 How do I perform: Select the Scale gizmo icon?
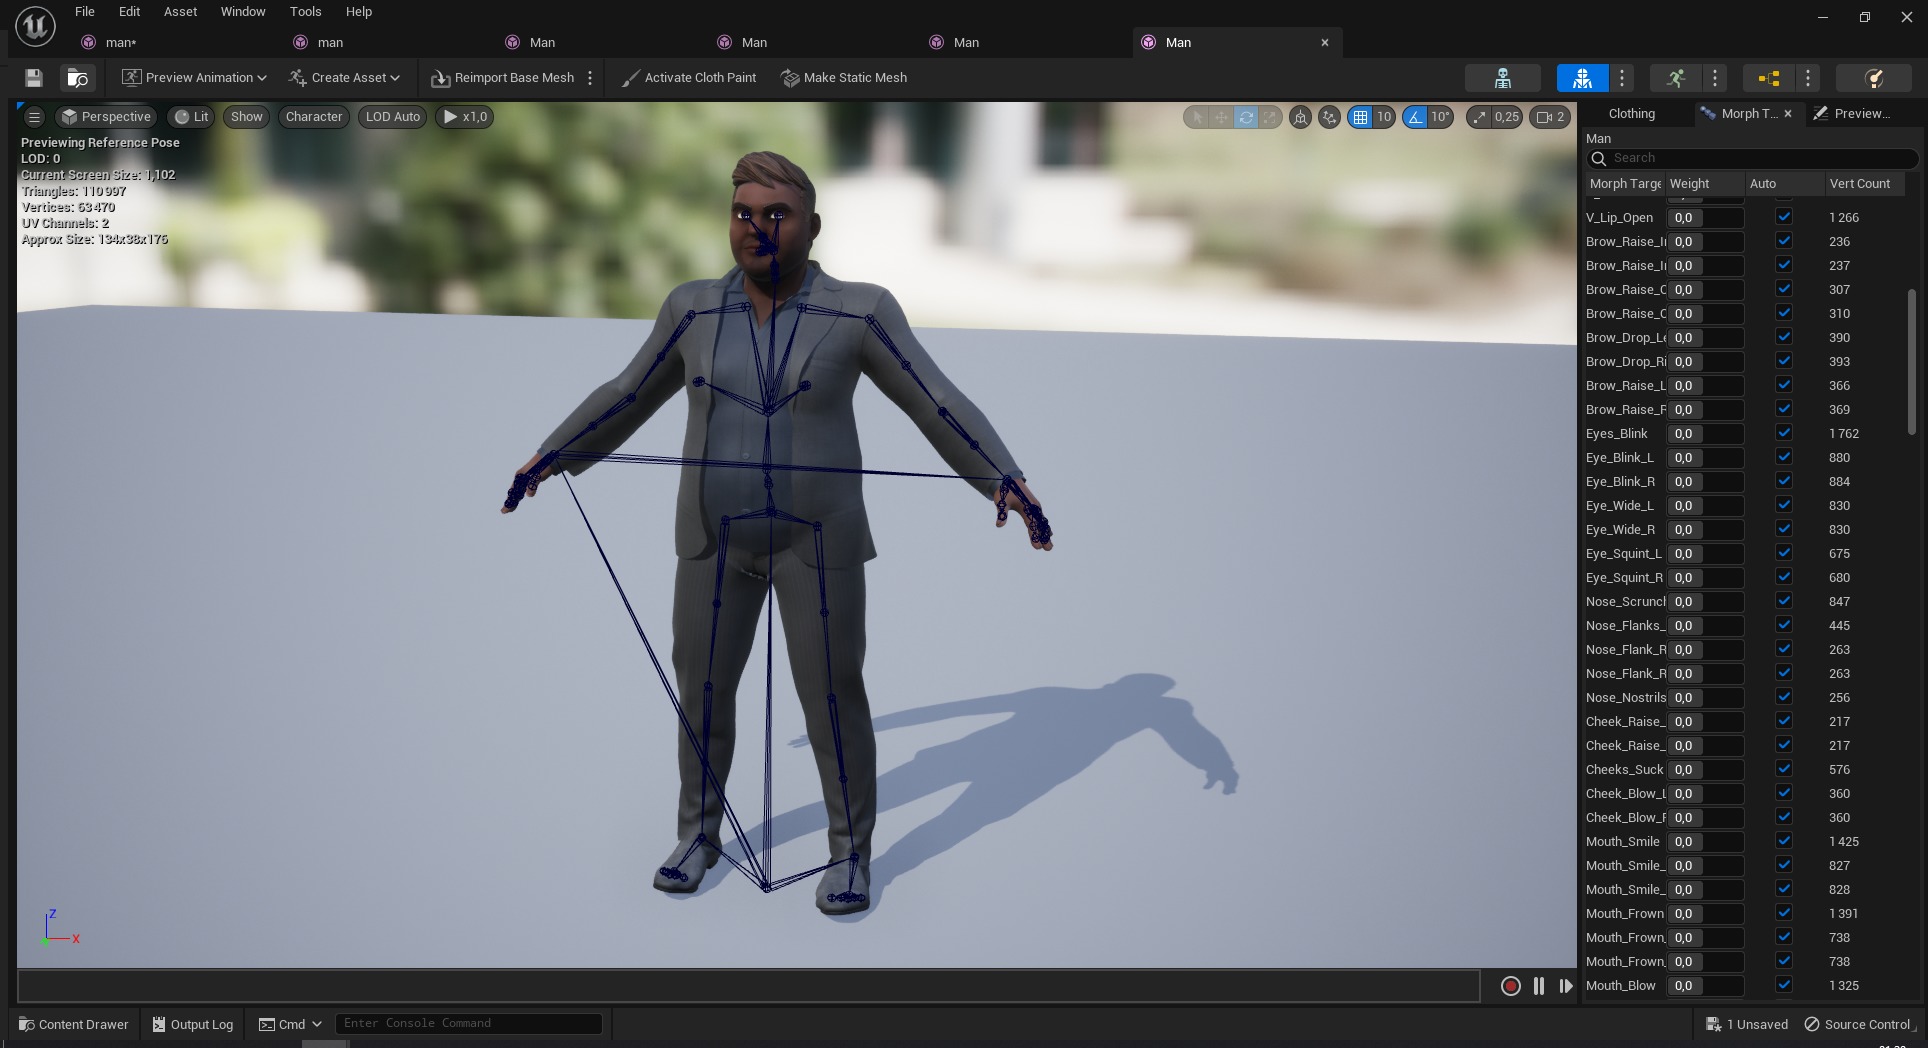point(1269,117)
